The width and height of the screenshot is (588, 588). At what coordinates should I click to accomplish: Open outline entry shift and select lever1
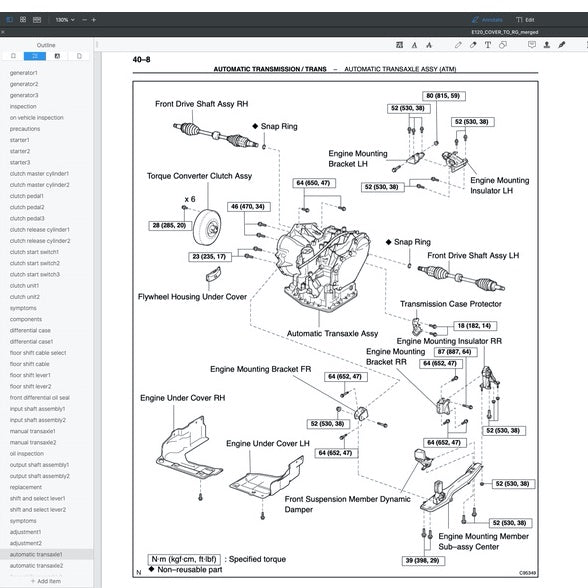38,499
